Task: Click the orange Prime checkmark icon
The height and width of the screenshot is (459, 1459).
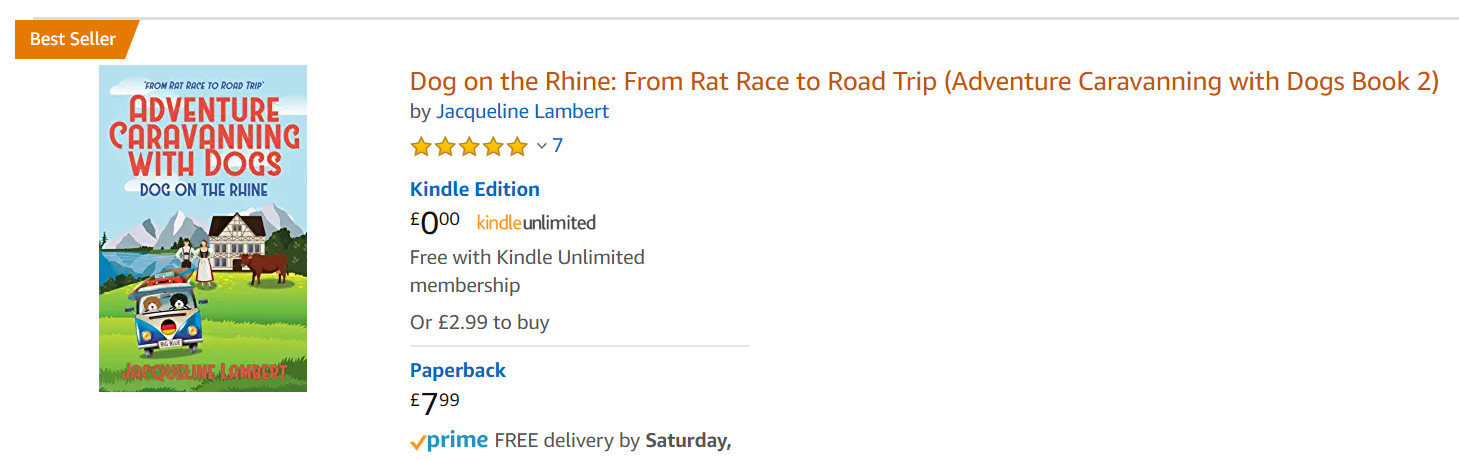Action: pyautogui.click(x=418, y=442)
